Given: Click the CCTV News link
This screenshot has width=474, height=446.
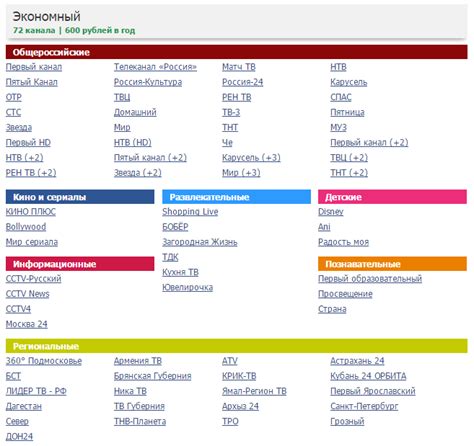Looking at the screenshot, I should point(28,294).
